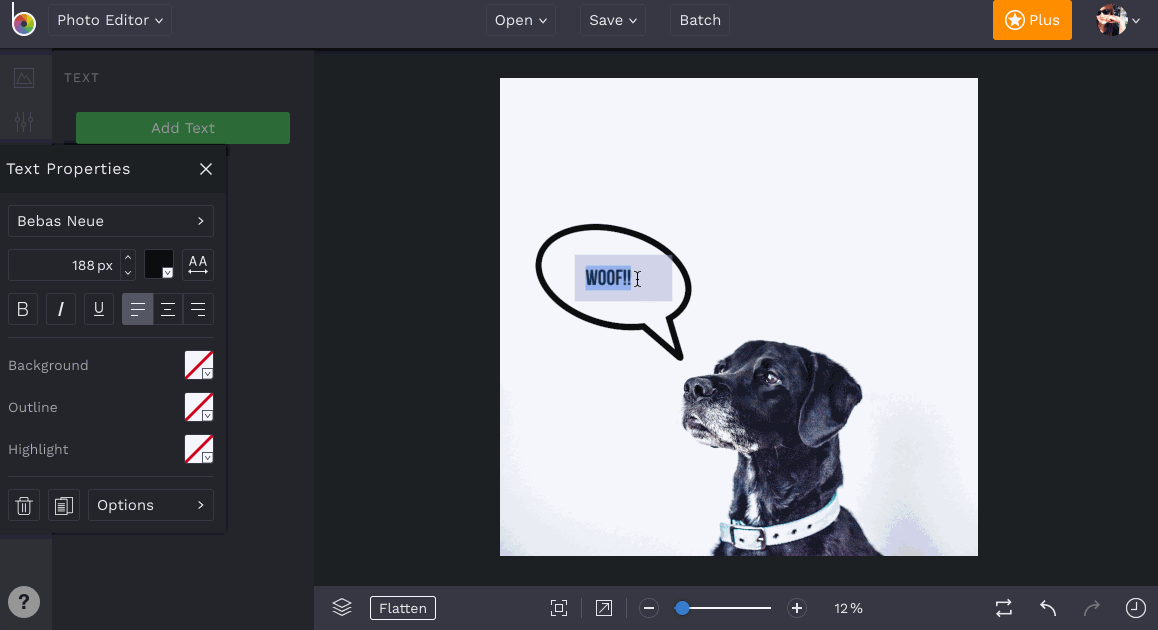Align text center

[x=168, y=309]
